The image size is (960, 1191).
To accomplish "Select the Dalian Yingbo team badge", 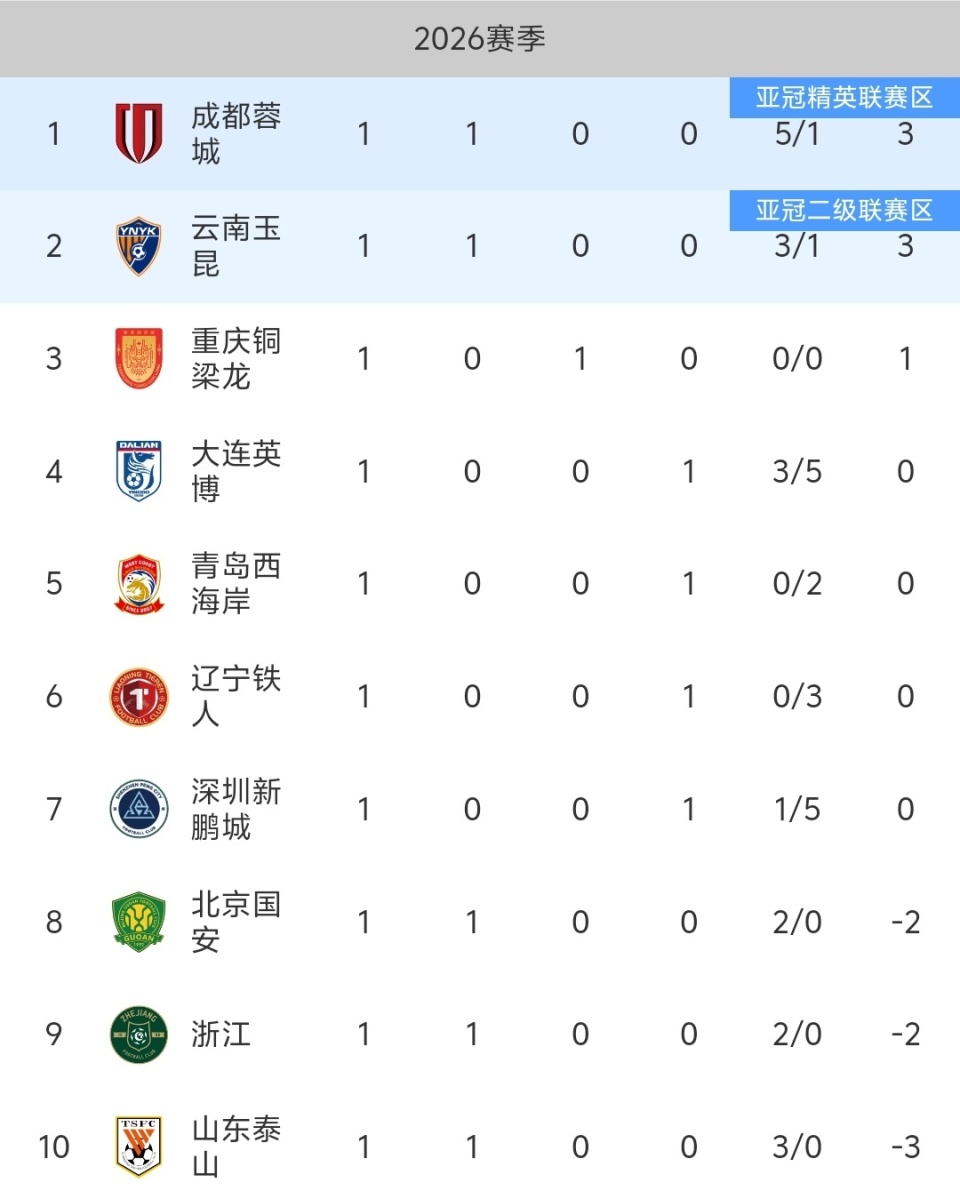I will pos(138,471).
